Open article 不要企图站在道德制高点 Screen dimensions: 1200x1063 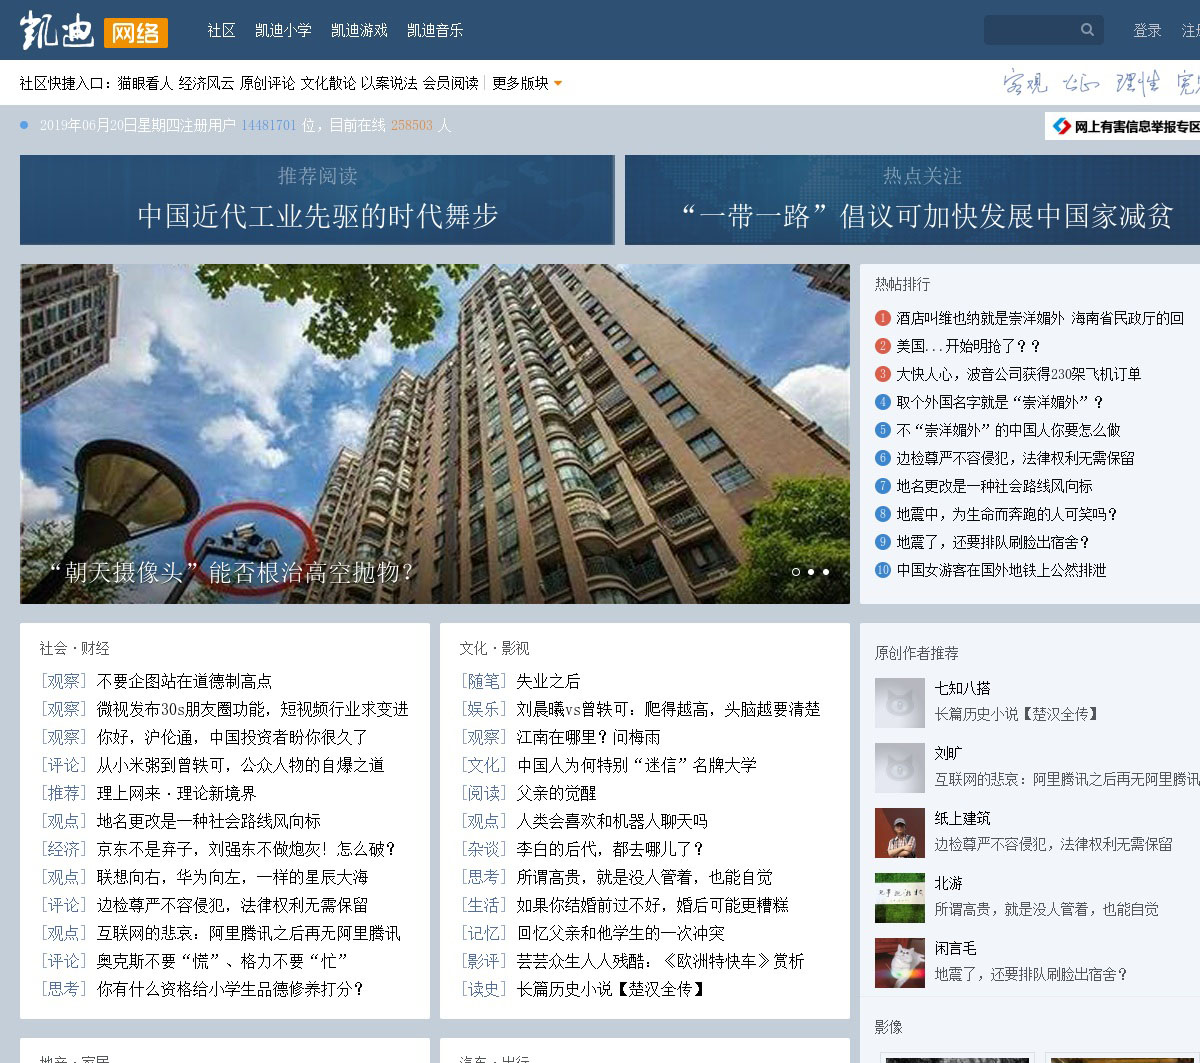[184, 681]
